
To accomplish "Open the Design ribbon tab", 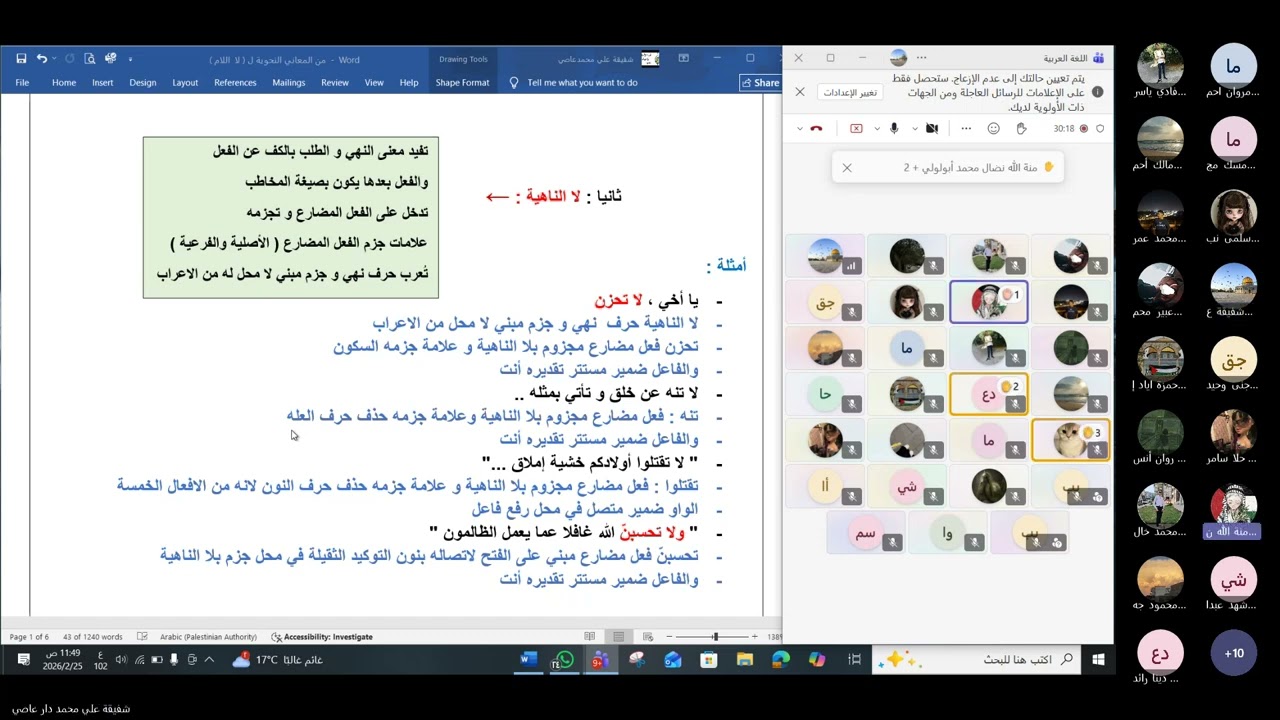I will (x=143, y=83).
